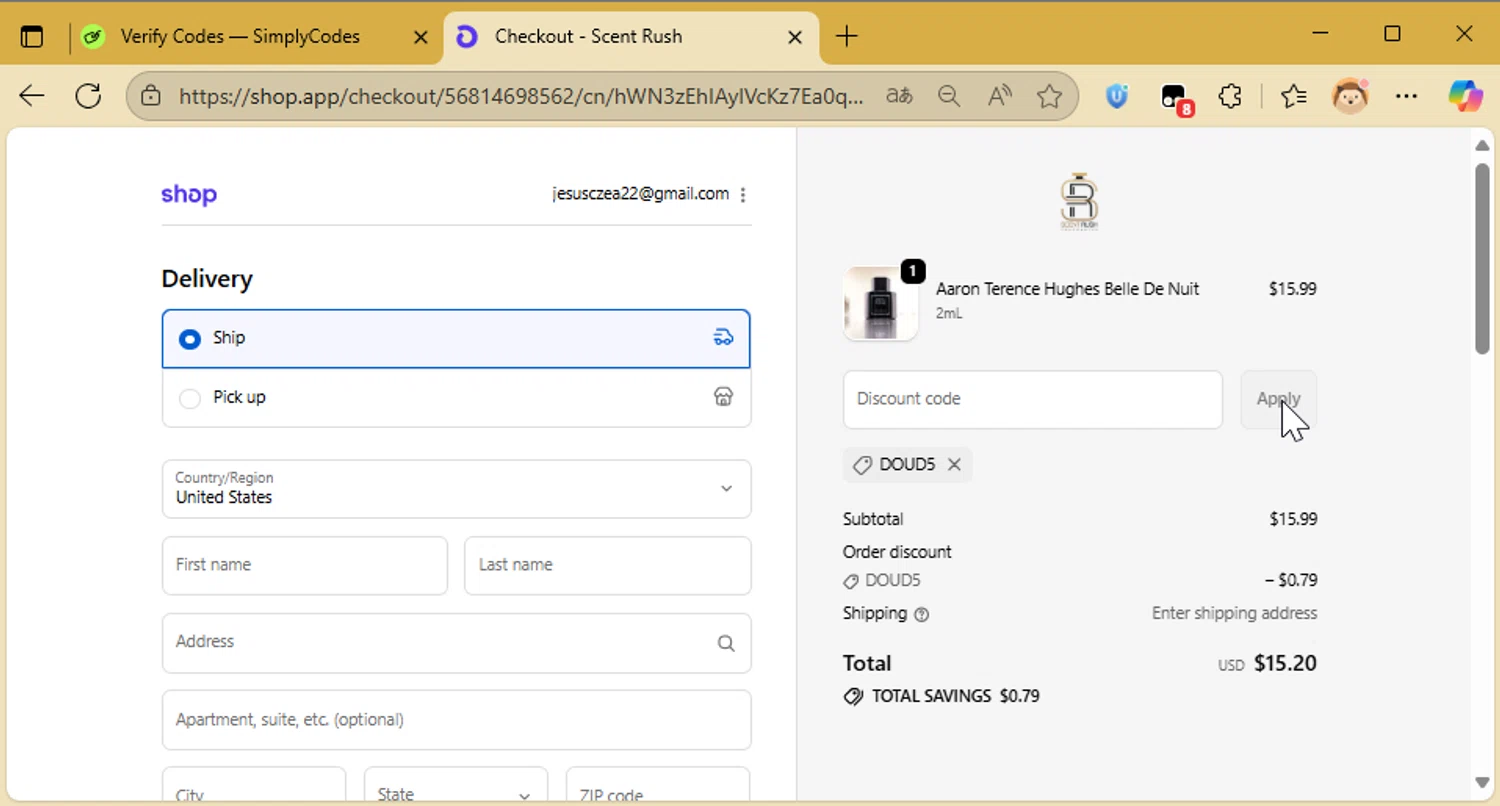Image resolution: width=1500 pixels, height=806 pixels.
Task: Reload the checkout page
Action: pos(88,96)
